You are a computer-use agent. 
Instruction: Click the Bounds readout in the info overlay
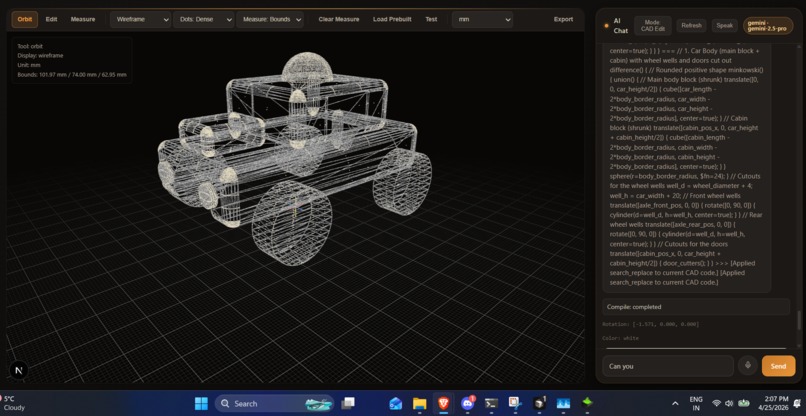71,75
